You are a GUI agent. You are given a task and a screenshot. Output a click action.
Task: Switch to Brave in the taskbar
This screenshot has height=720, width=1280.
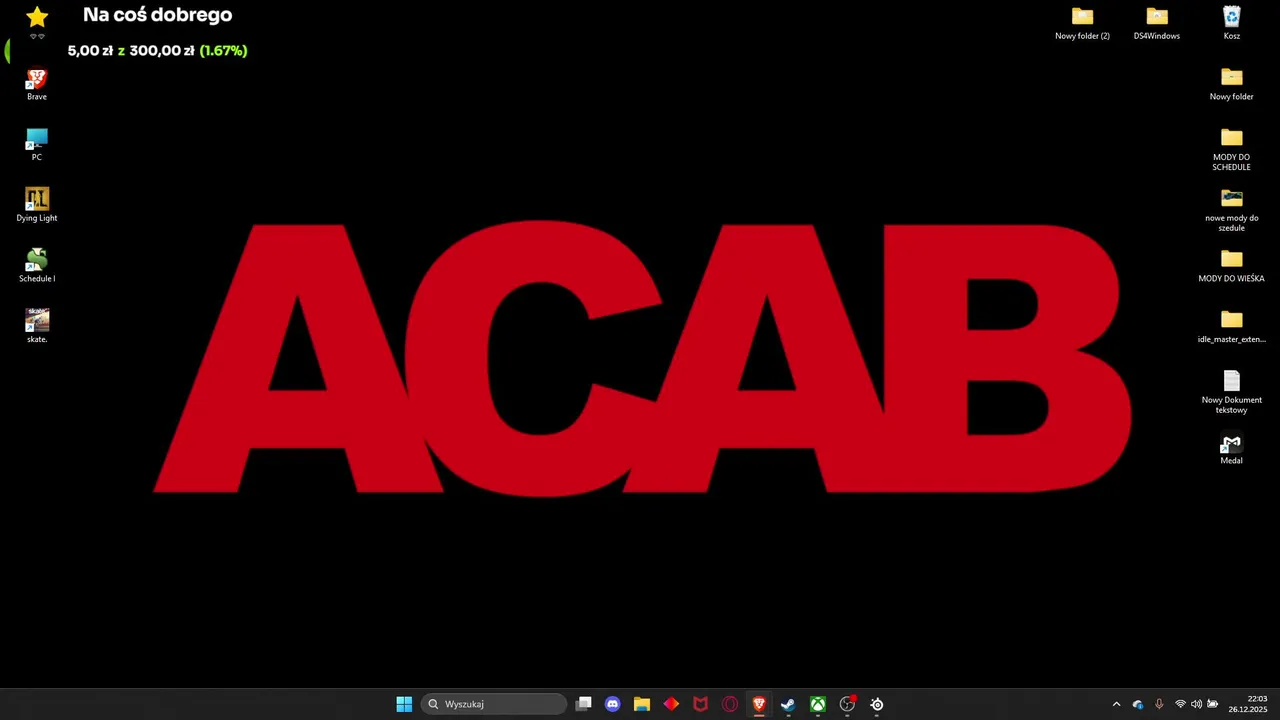coord(759,704)
